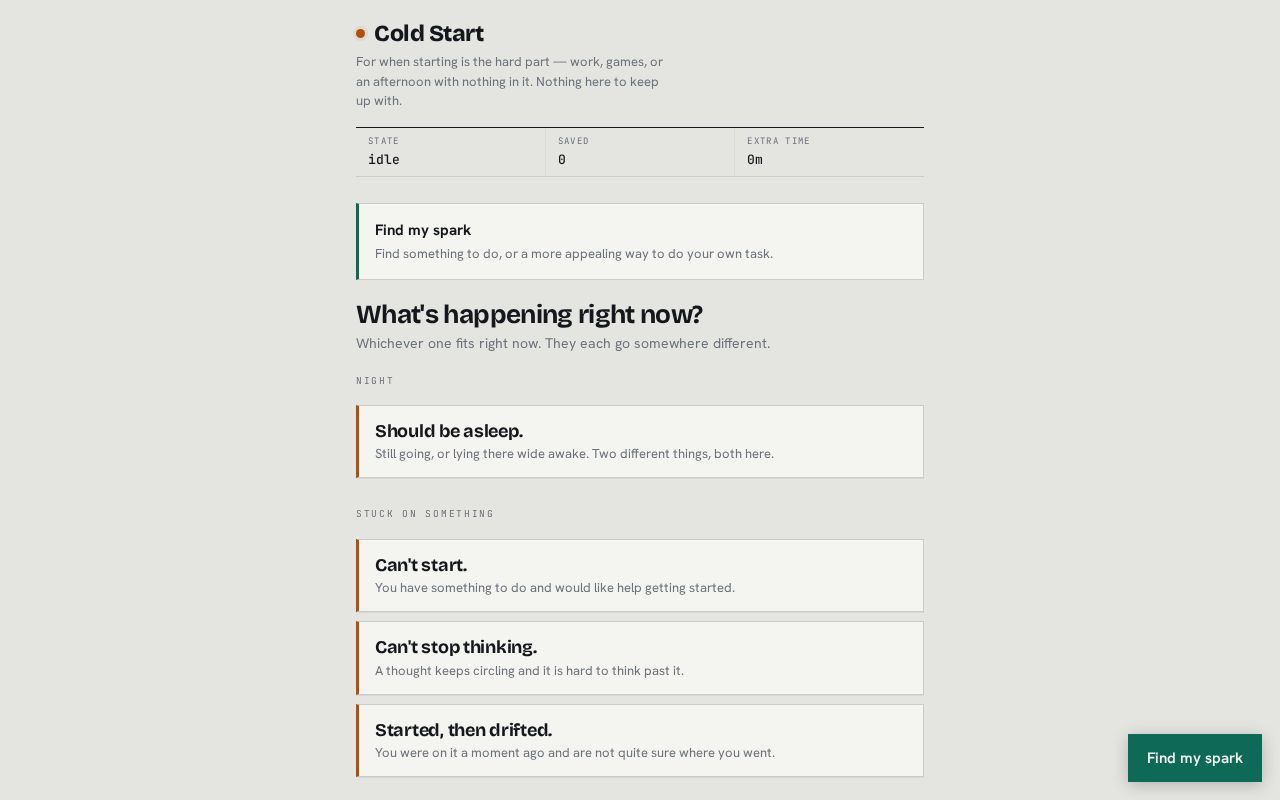The image size is (1280, 800).
Task: Click the State idle stat cell
Action: (450, 152)
